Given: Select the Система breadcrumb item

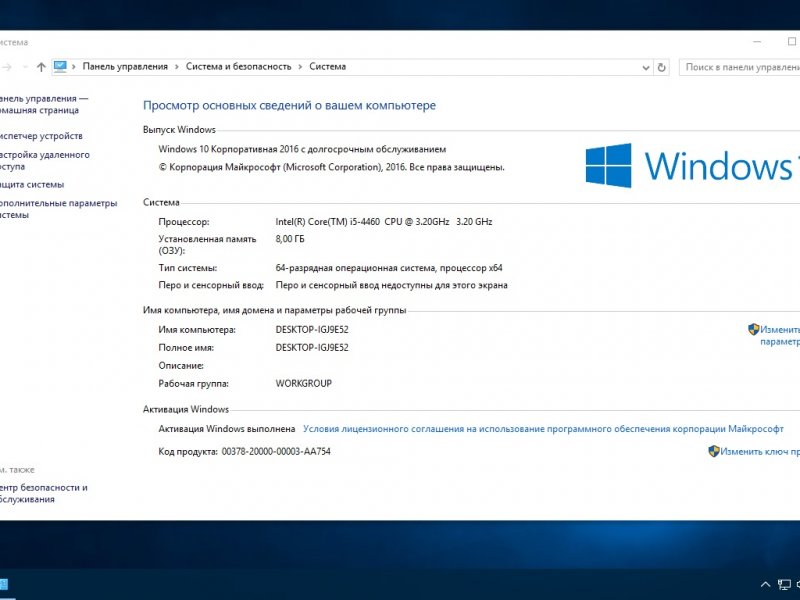Looking at the screenshot, I should 328,66.
